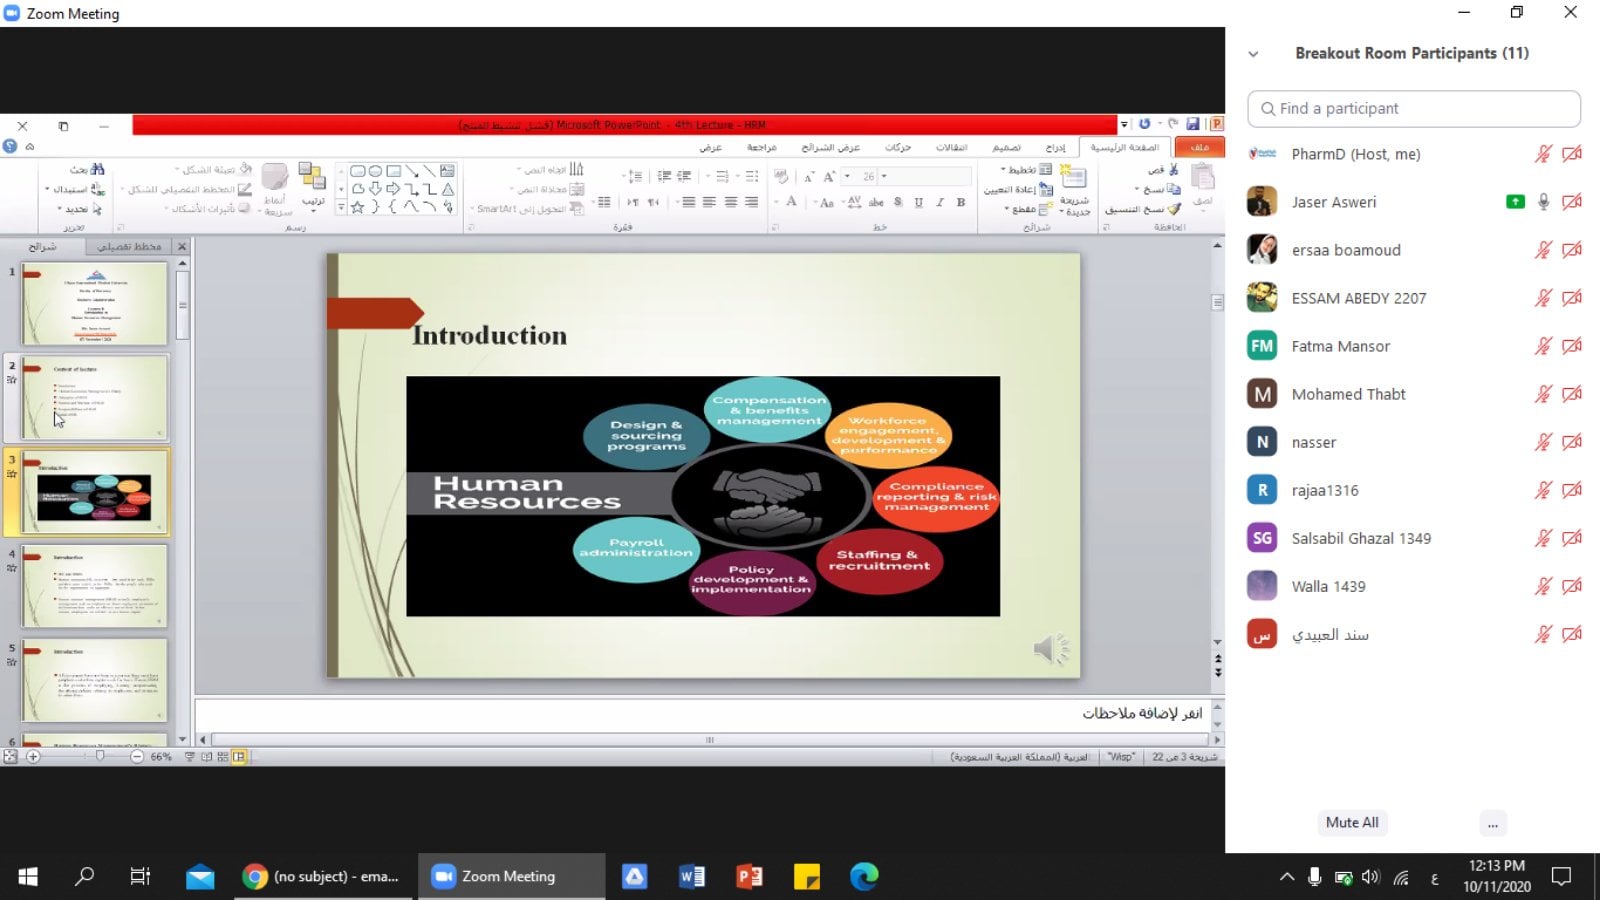Open the red File tab in PowerPoint
This screenshot has height=900, width=1600.
pyautogui.click(x=1200, y=147)
